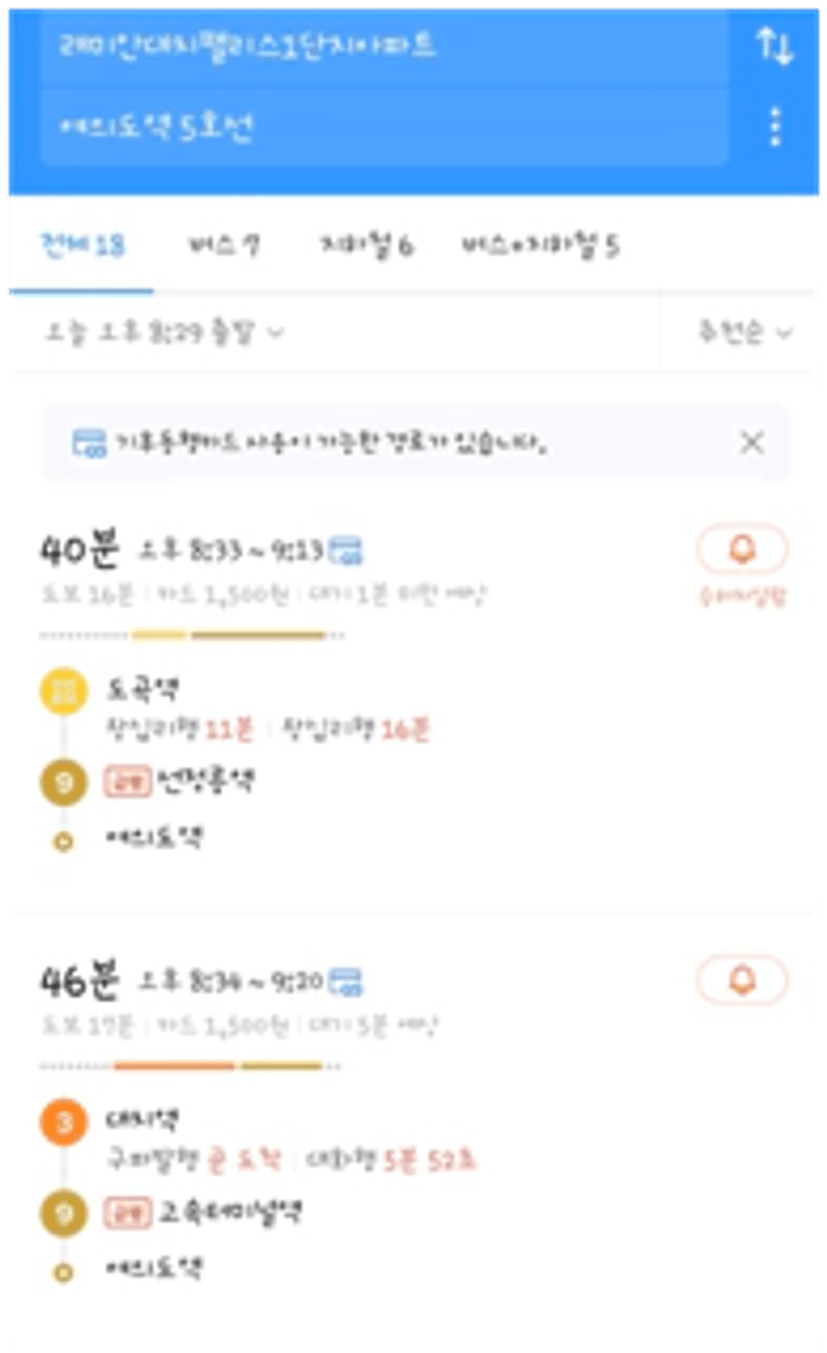Tap the climate card icon in the banner
Screen dimensions: 827x1353
click(90, 443)
